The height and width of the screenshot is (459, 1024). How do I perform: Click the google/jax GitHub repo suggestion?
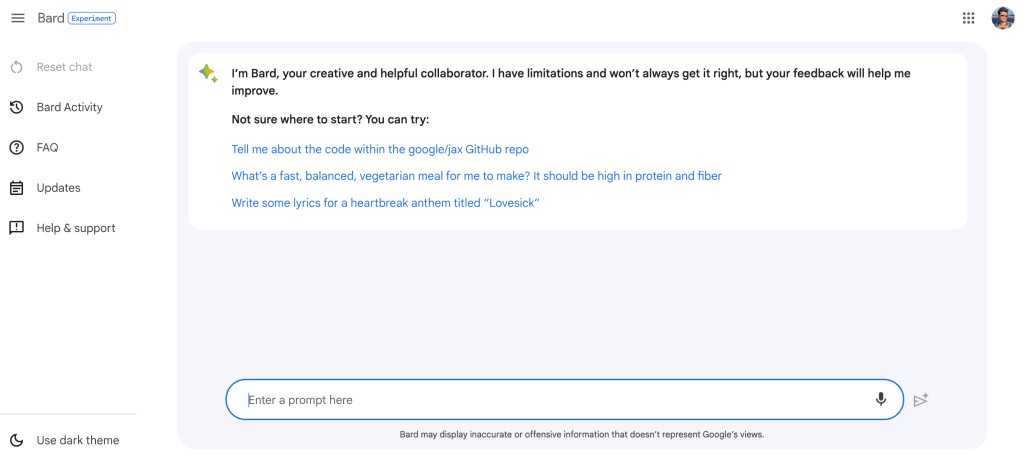point(380,150)
